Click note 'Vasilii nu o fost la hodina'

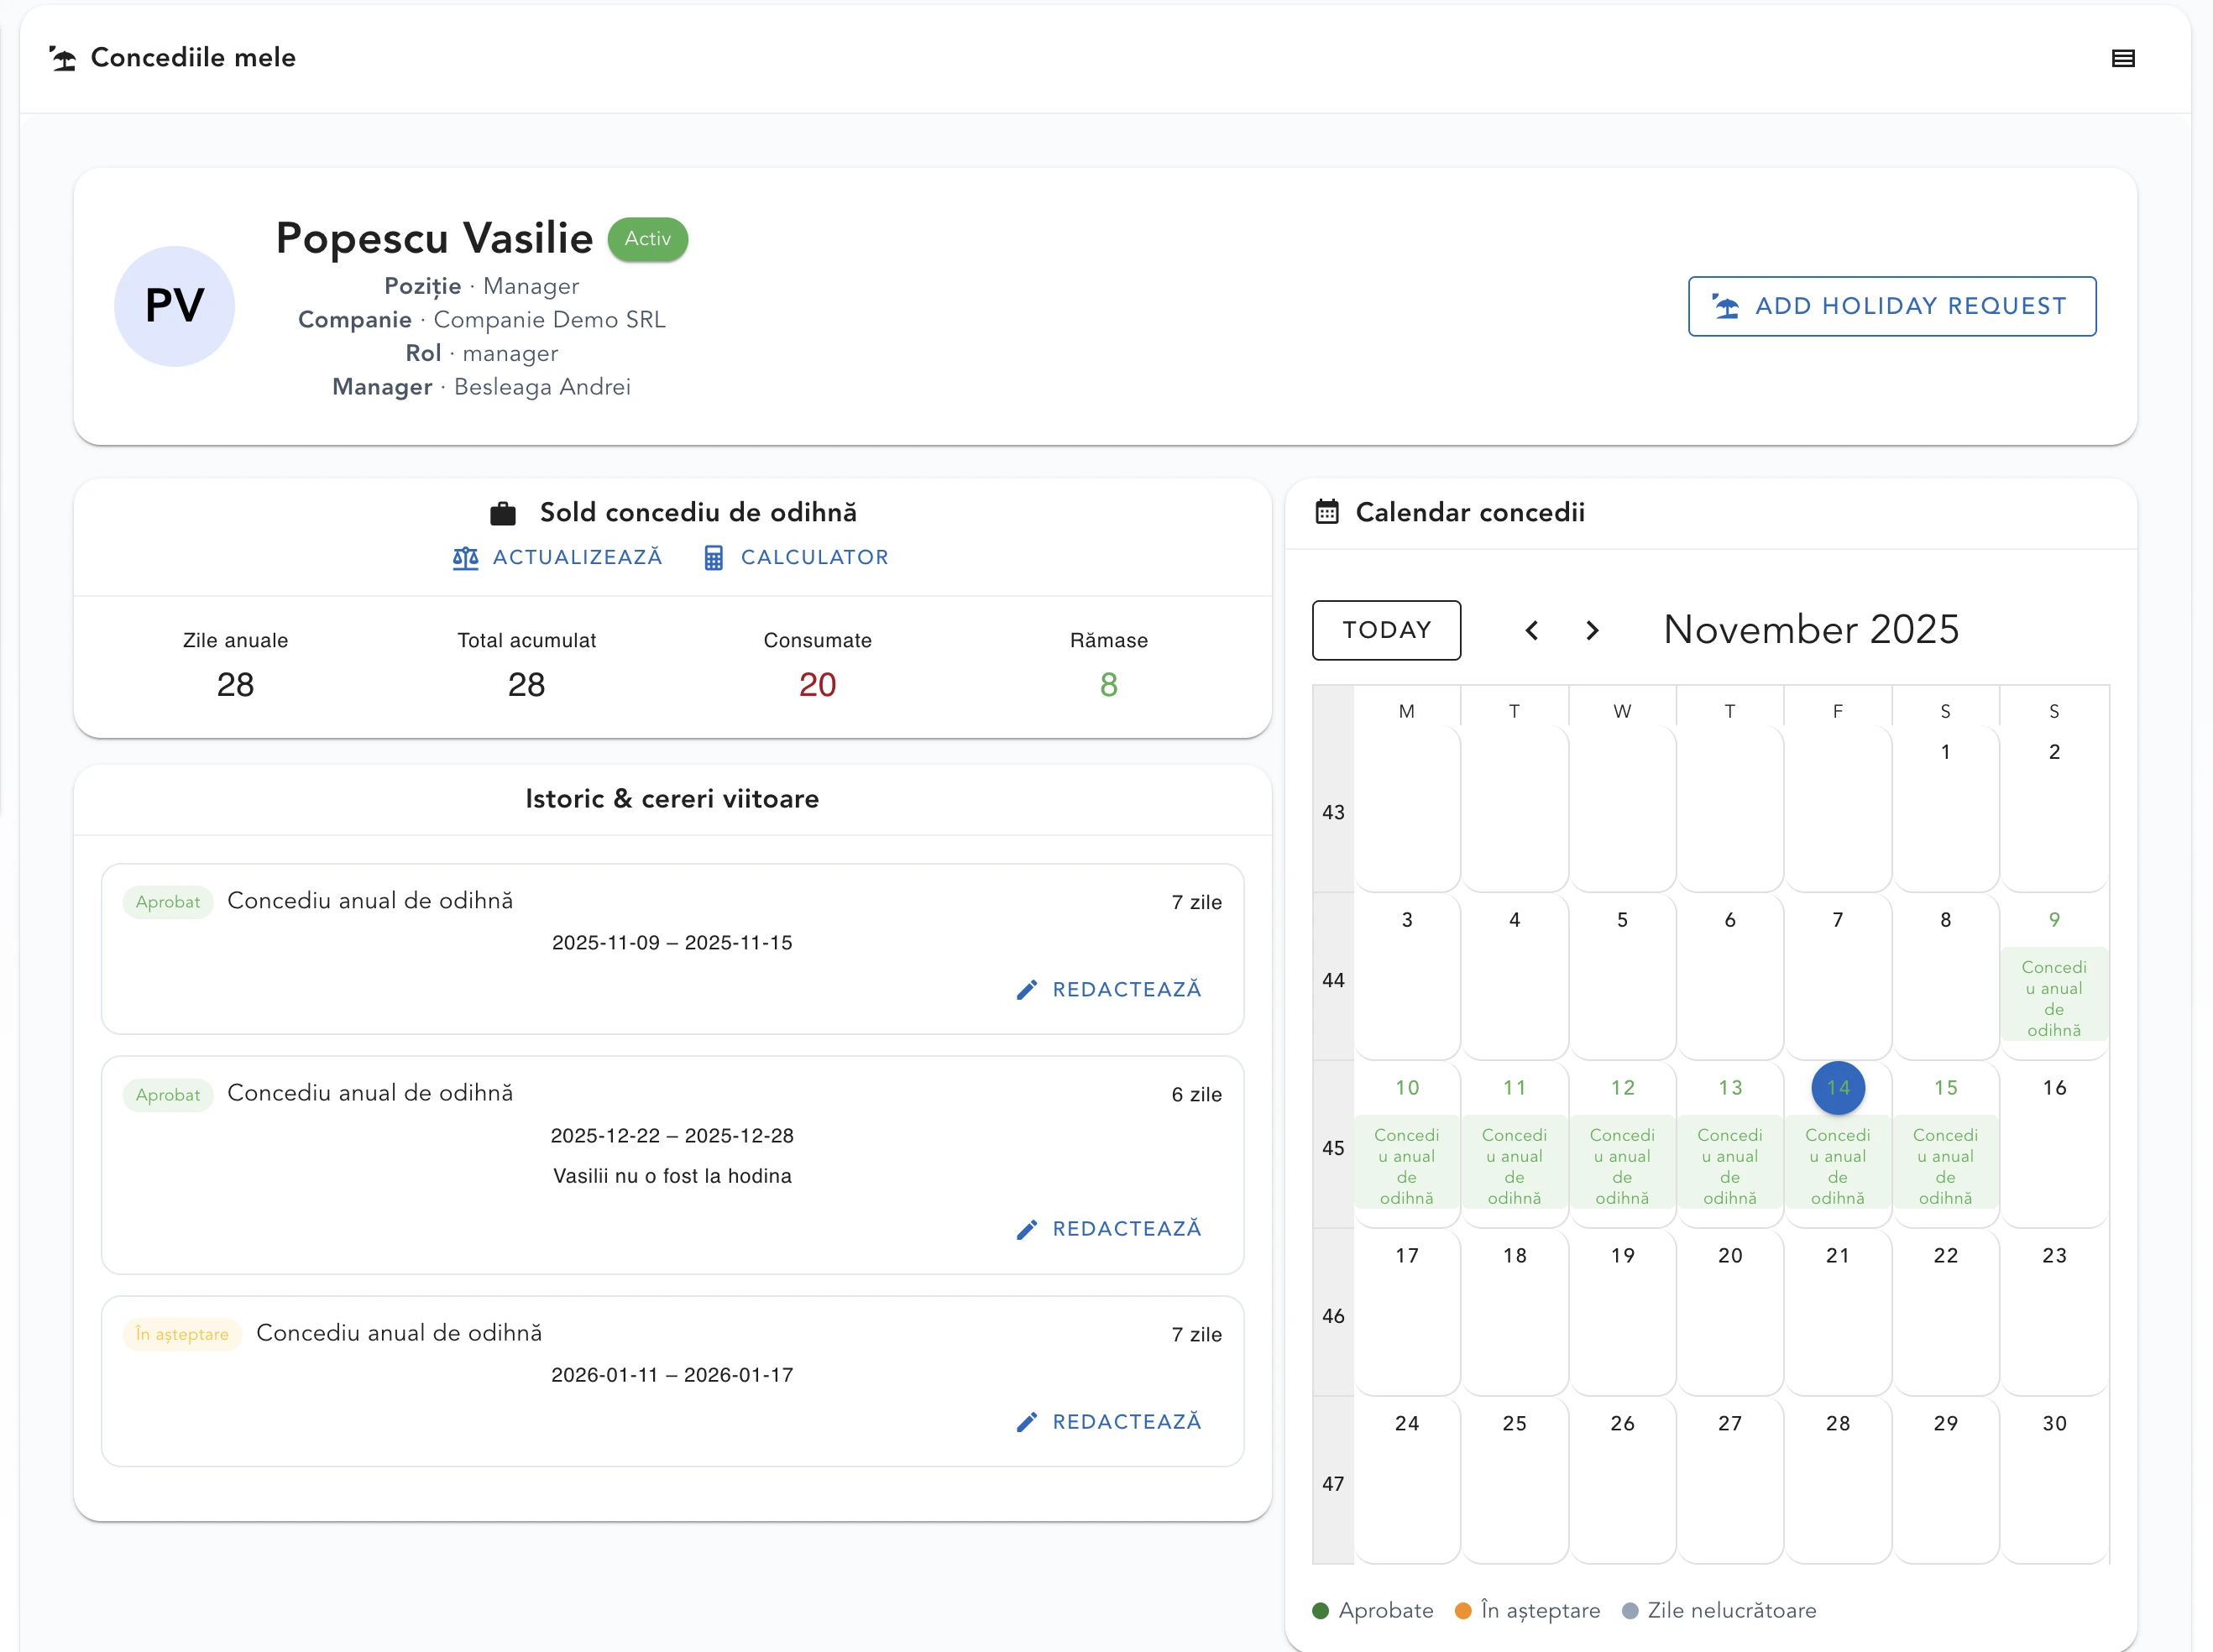tap(672, 1176)
